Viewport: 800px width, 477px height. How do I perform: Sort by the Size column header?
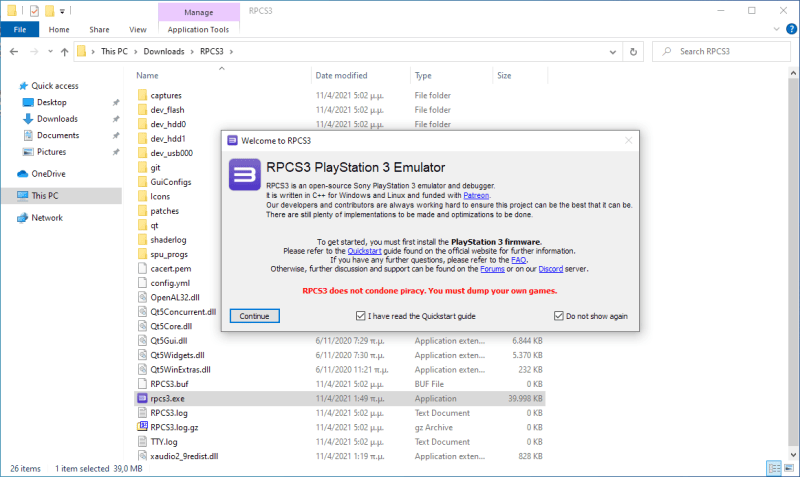(x=504, y=76)
